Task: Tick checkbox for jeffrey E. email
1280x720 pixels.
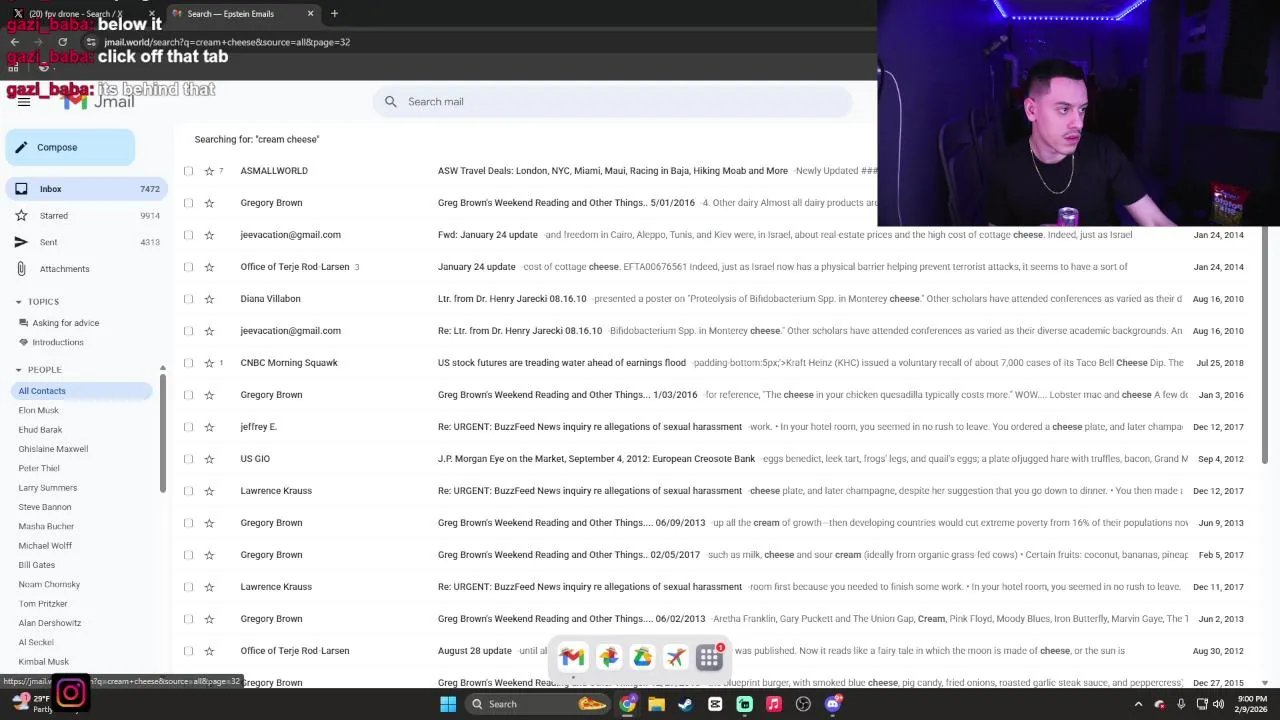Action: [189, 427]
